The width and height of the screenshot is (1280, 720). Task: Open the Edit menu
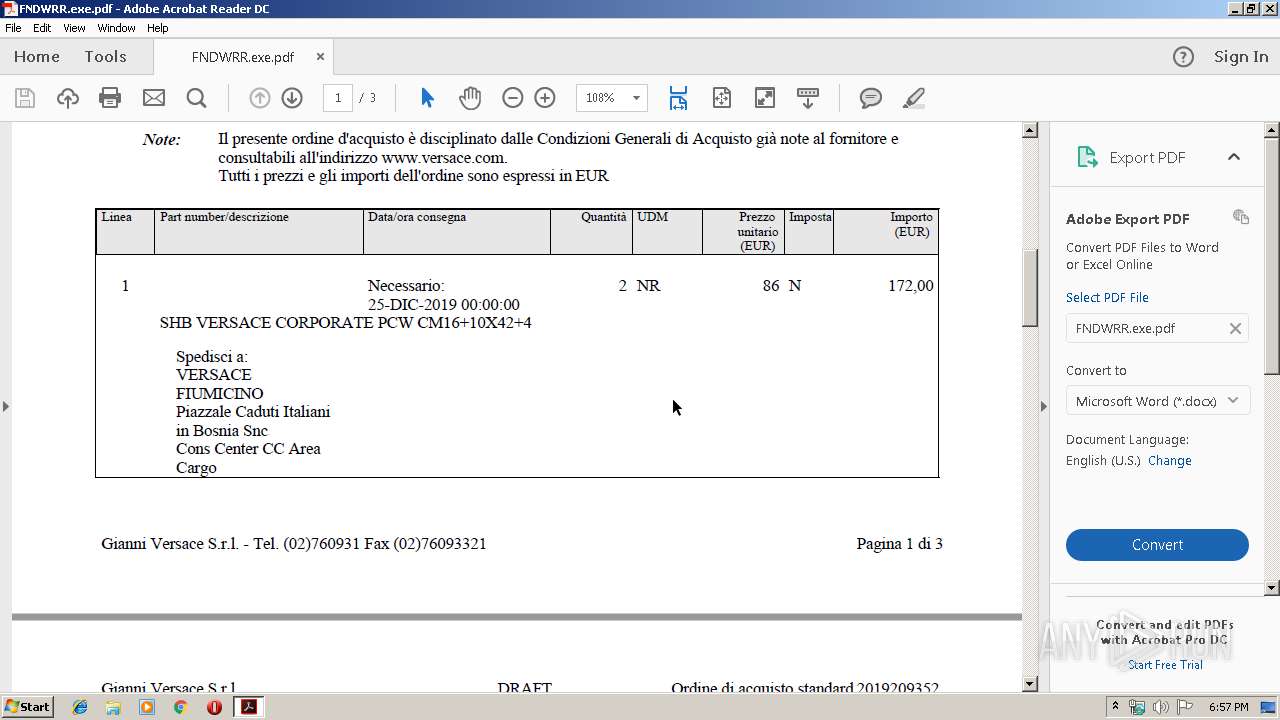(42, 28)
